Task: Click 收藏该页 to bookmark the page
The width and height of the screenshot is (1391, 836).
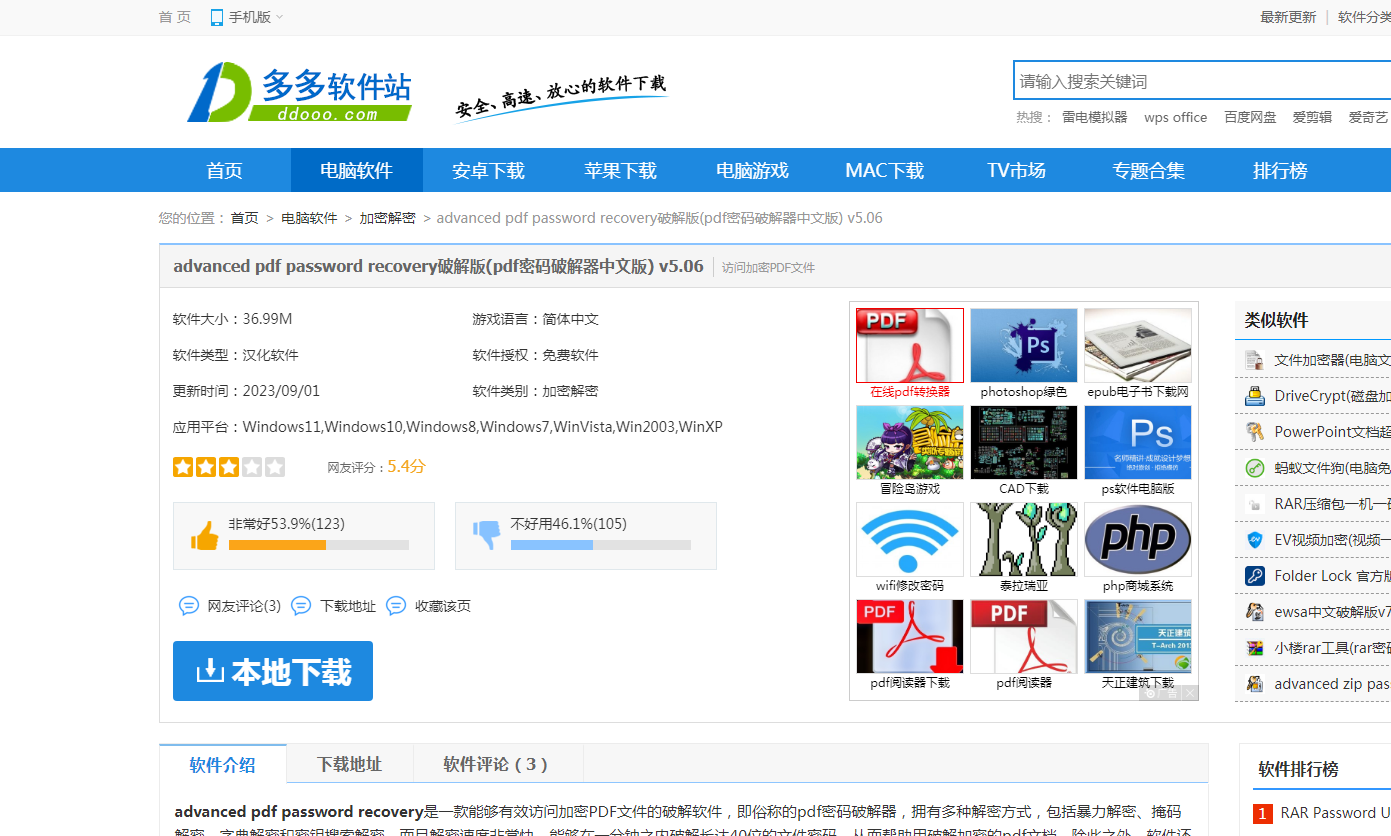Action: tap(429, 606)
